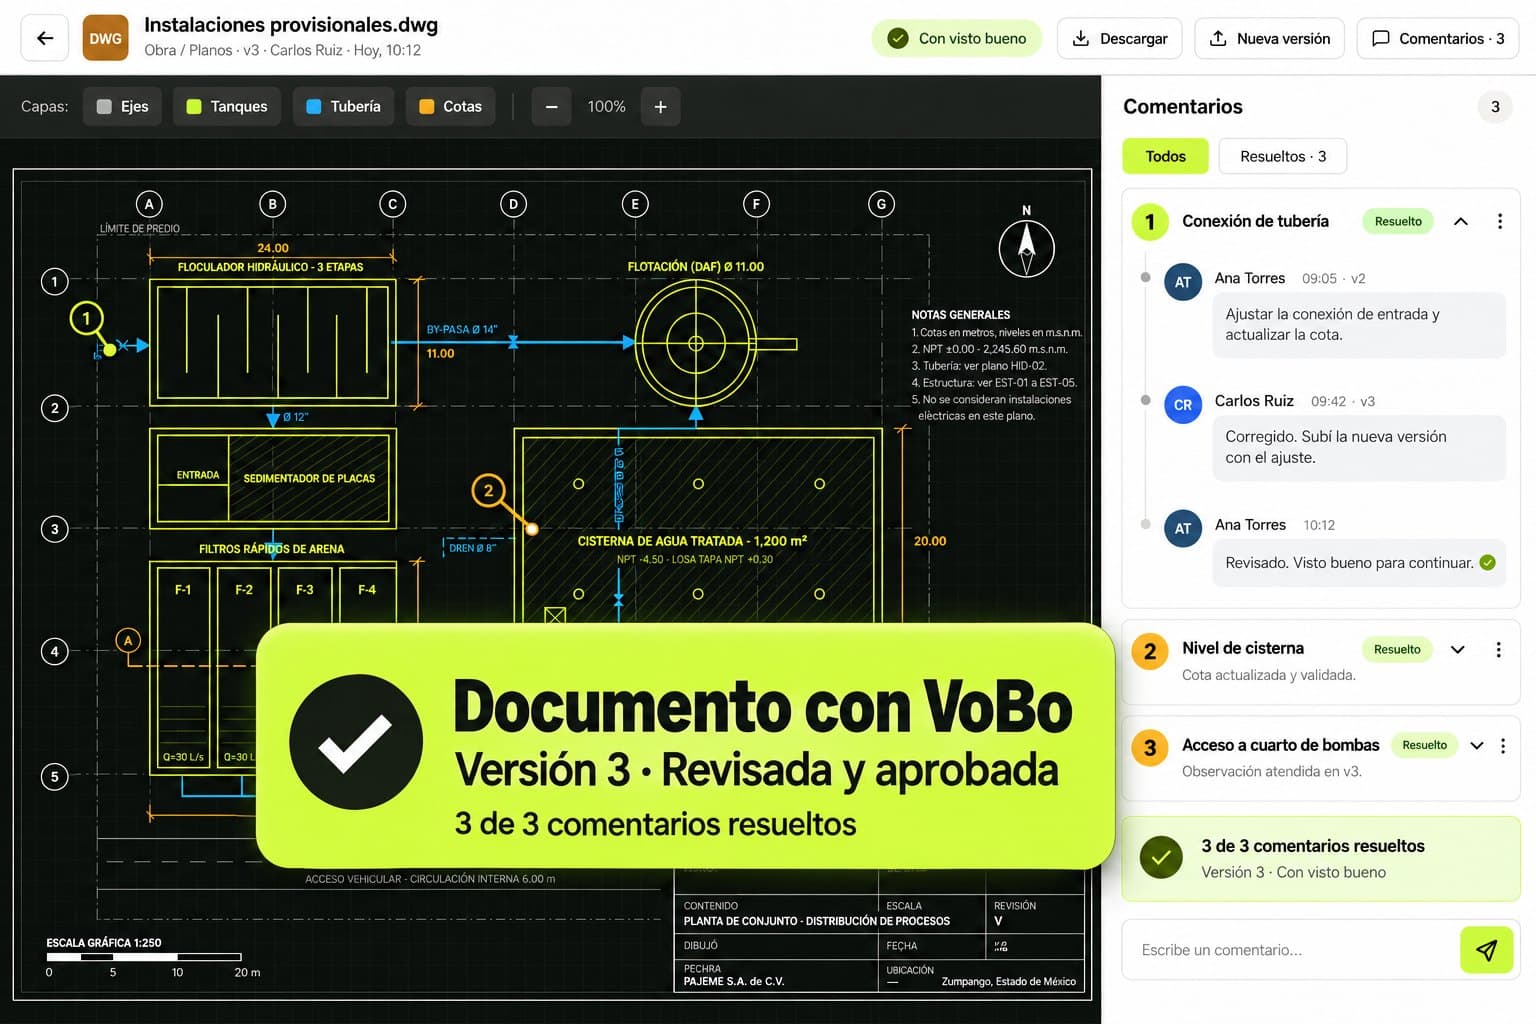1536x1024 pixels.
Task: Open options menu for Nivel de cisterna
Action: tap(1498, 649)
